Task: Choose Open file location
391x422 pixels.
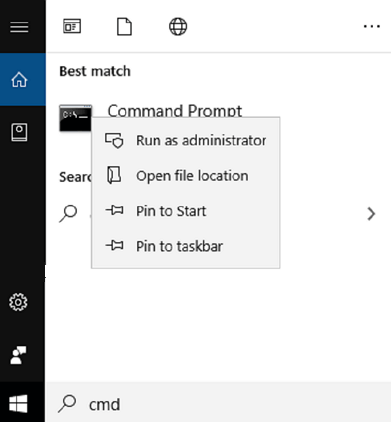Action: (x=186, y=176)
